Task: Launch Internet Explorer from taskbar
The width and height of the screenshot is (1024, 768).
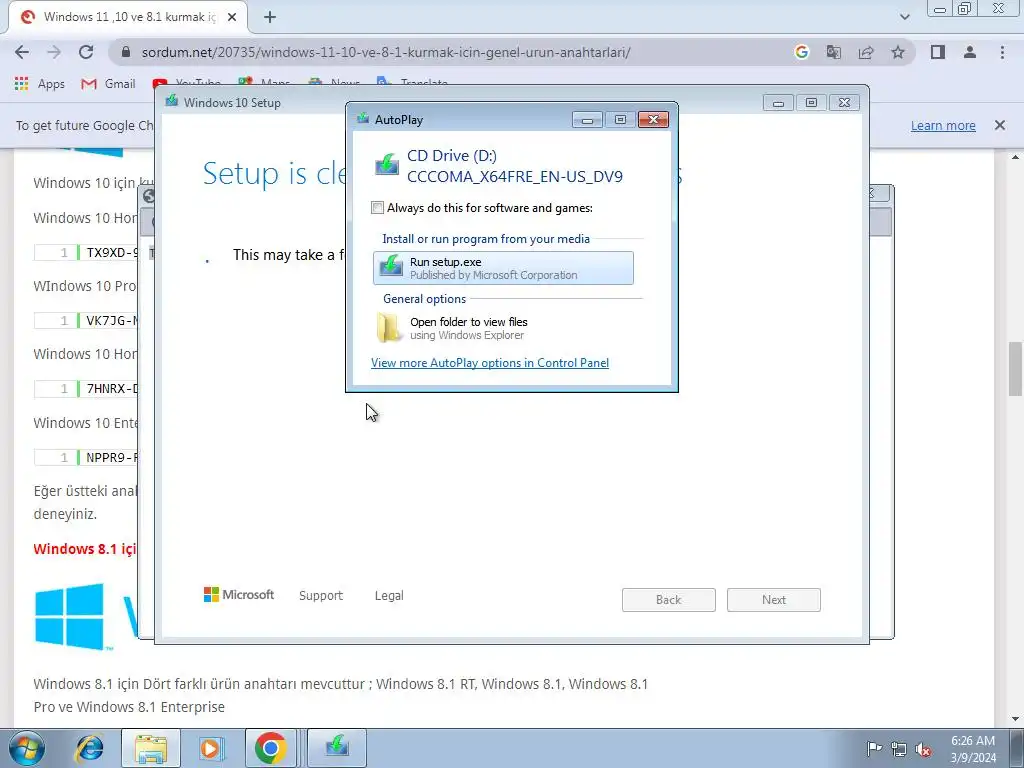Action: (x=88, y=748)
